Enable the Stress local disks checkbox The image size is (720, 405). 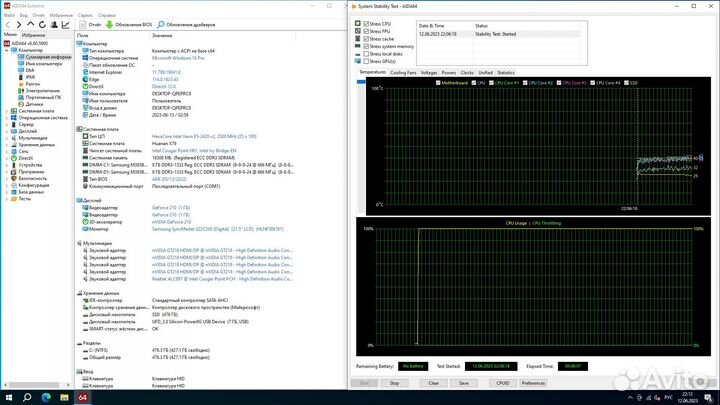pyautogui.click(x=366, y=54)
